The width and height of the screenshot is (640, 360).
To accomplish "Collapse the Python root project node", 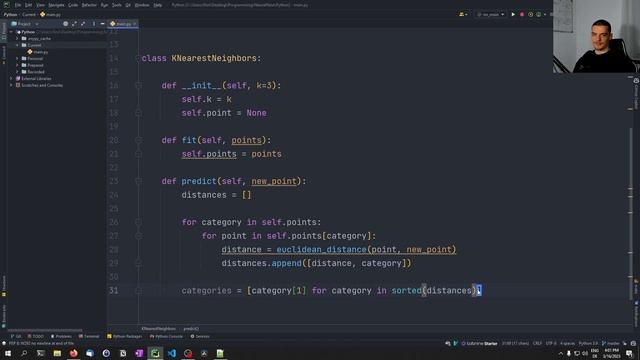I will point(11,32).
